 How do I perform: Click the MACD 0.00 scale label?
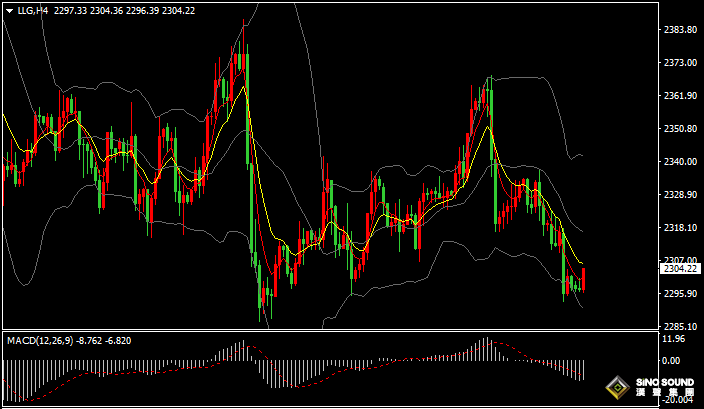[673, 360]
